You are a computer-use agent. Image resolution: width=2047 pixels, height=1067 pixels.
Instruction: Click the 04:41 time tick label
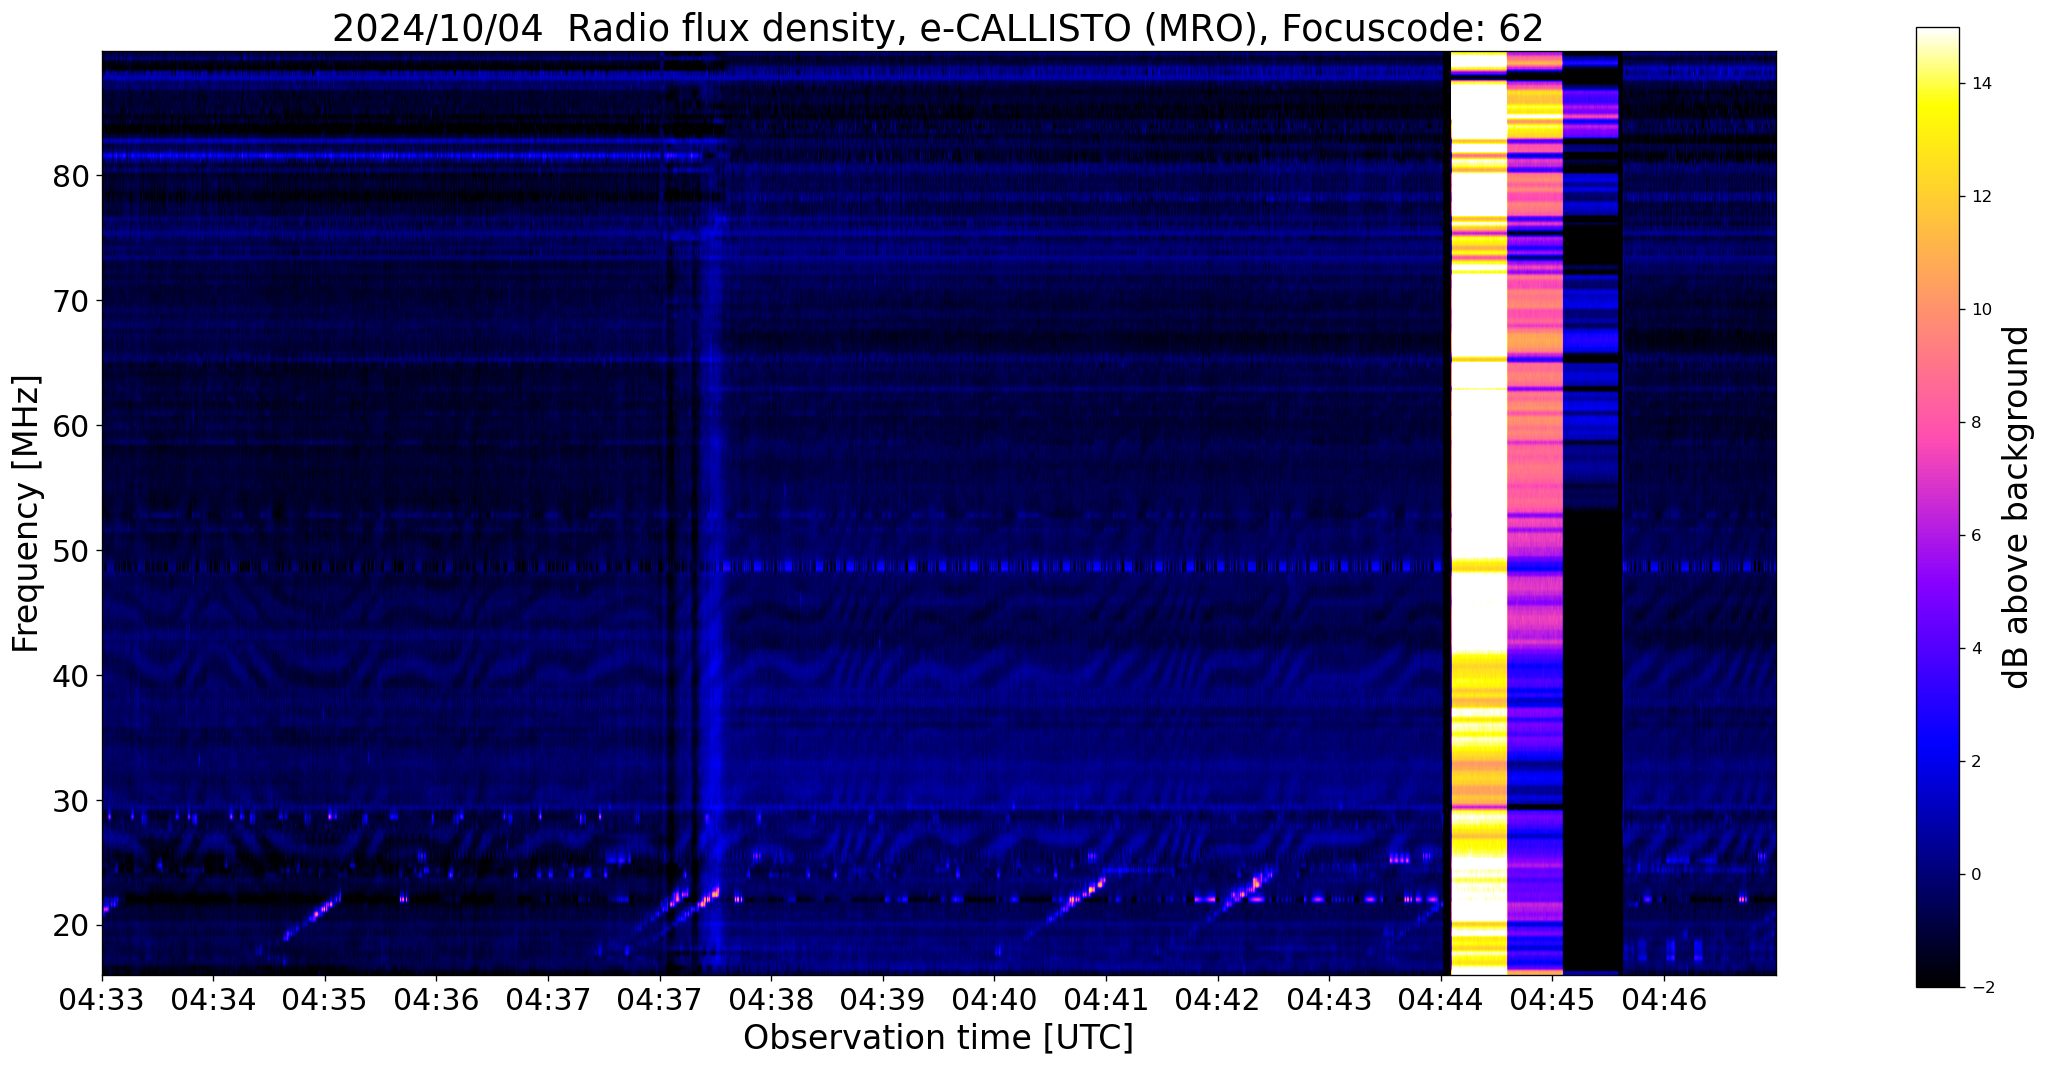click(1106, 998)
